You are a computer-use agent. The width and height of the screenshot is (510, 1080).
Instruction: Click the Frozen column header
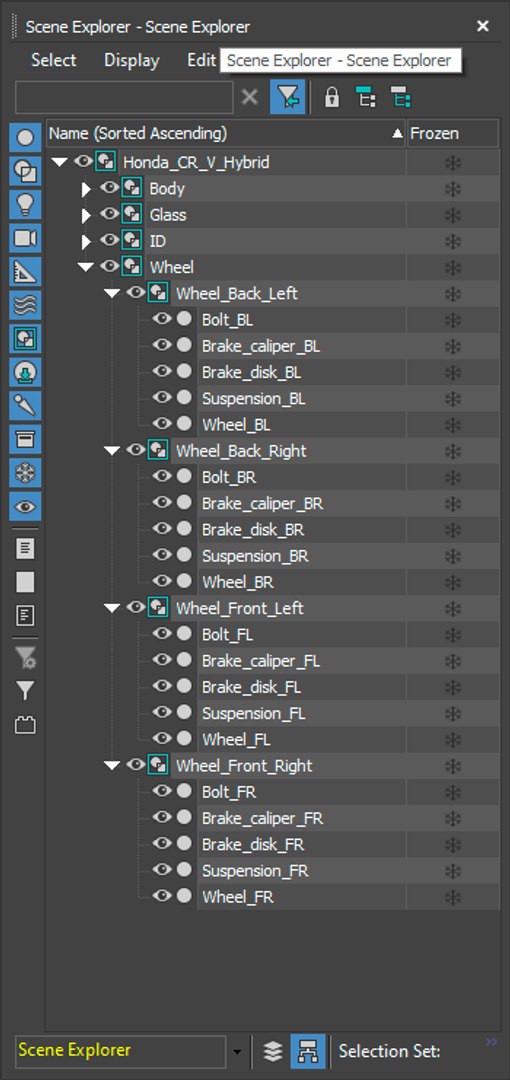pyautogui.click(x=453, y=133)
